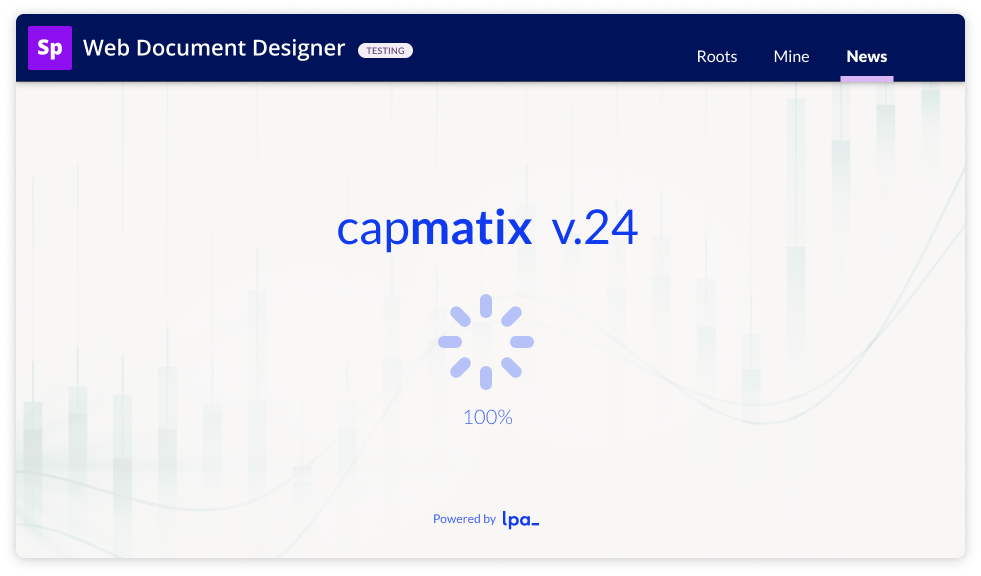Switch to the Mine tab
The width and height of the screenshot is (981, 576).
point(791,56)
